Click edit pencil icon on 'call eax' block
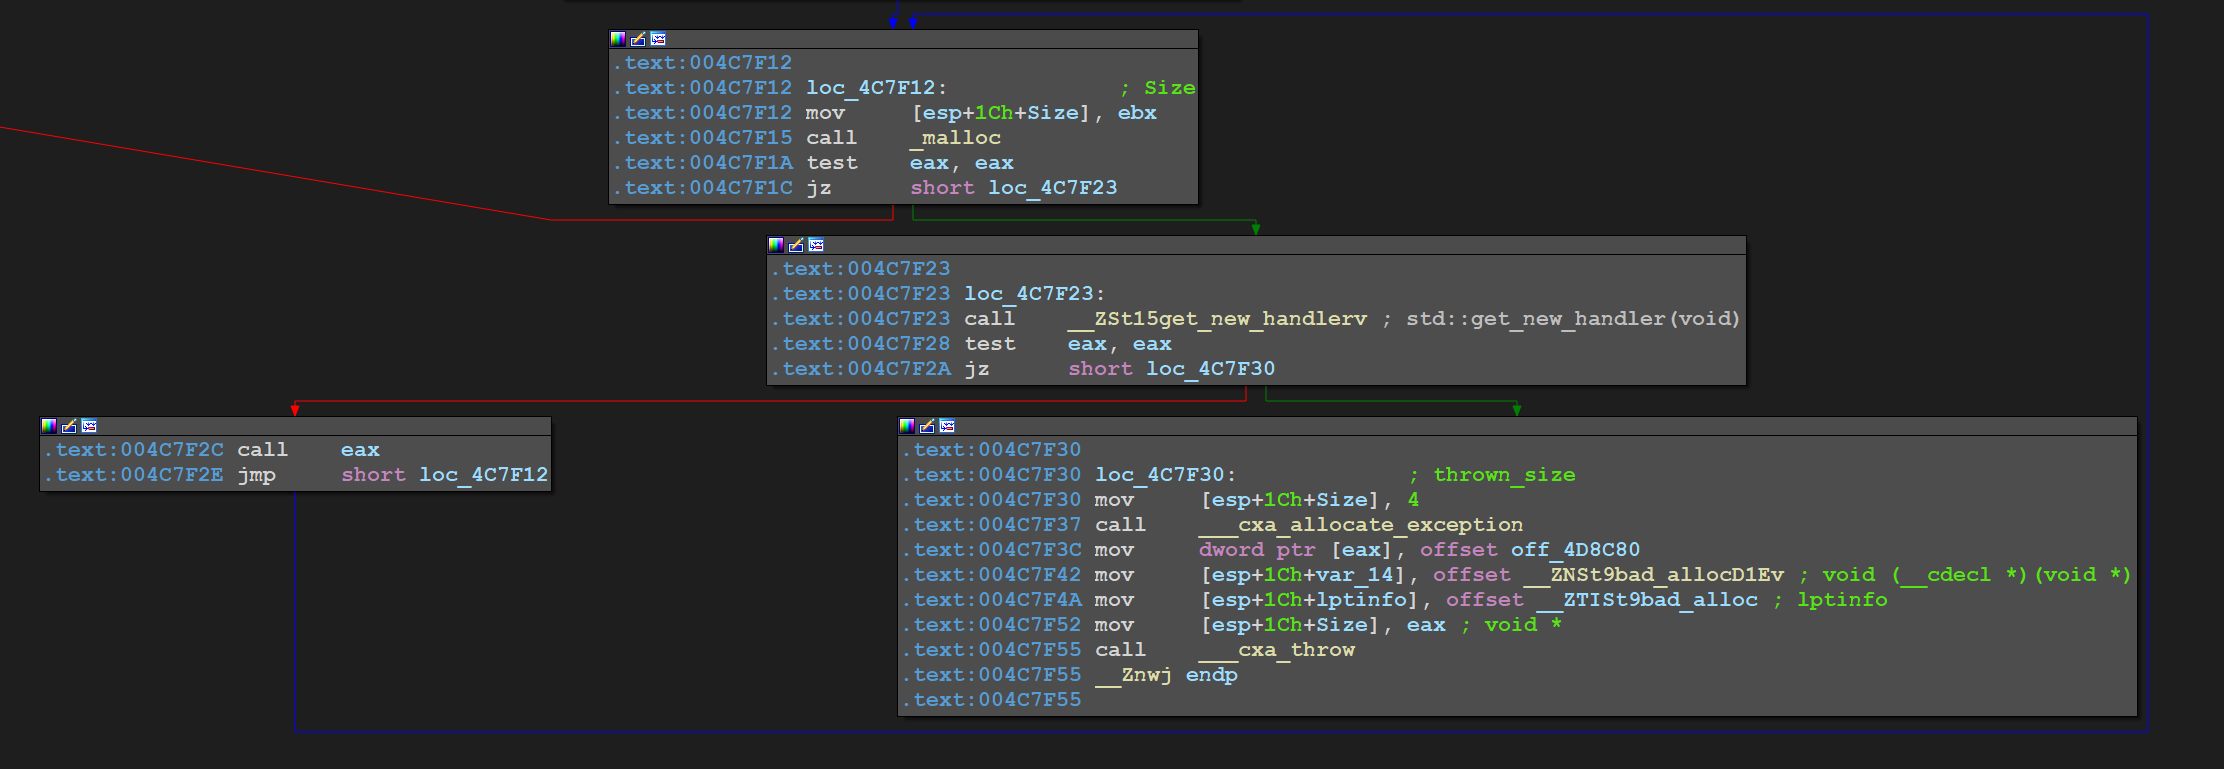The height and width of the screenshot is (769, 2224). (x=69, y=426)
